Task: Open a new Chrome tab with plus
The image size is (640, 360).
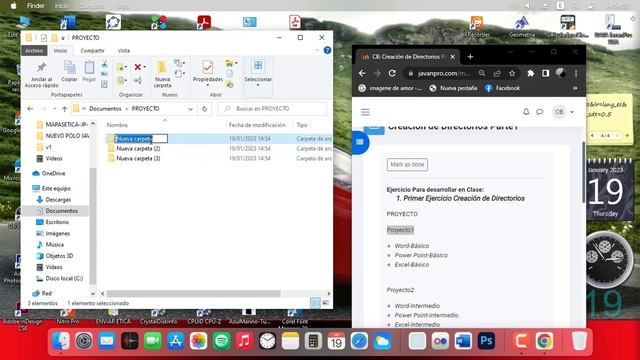Action: click(x=470, y=57)
